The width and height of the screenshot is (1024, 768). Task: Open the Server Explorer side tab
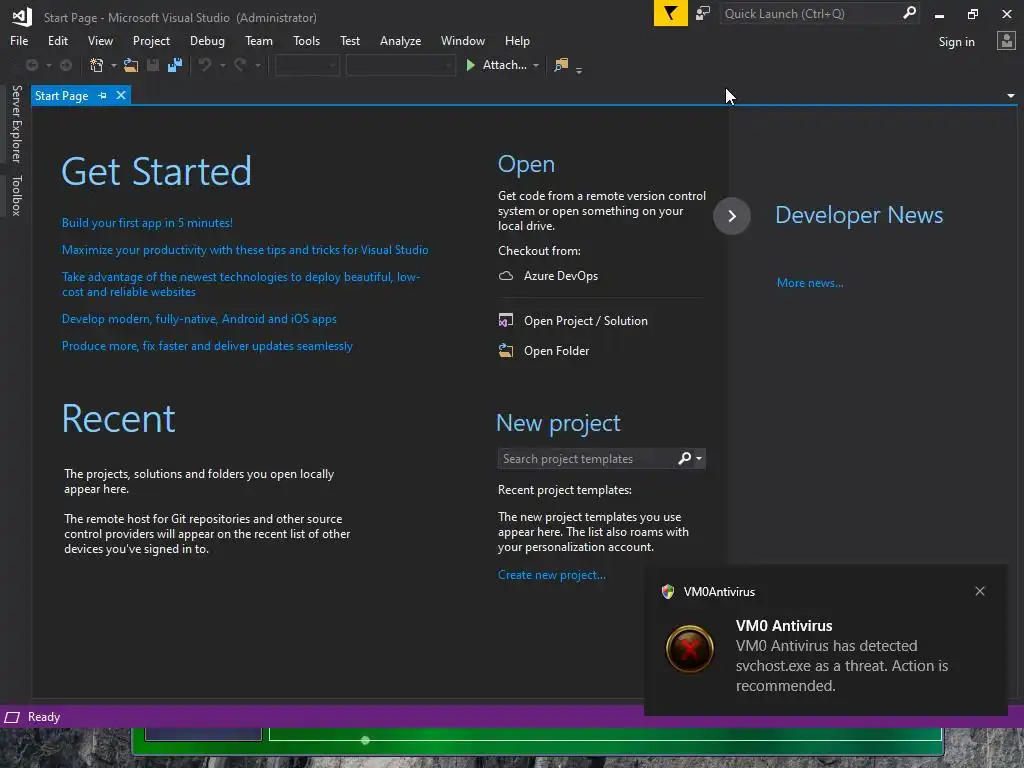click(x=16, y=123)
